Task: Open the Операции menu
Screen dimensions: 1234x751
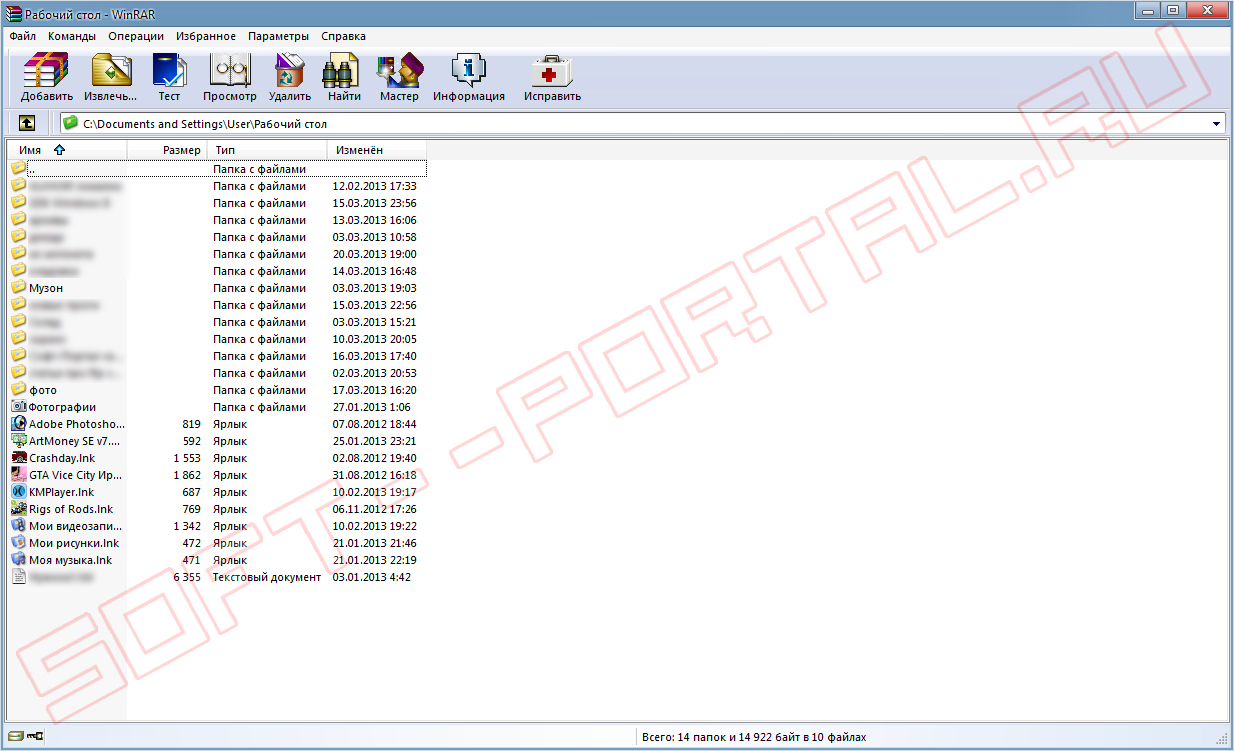Action: pyautogui.click(x=136, y=36)
